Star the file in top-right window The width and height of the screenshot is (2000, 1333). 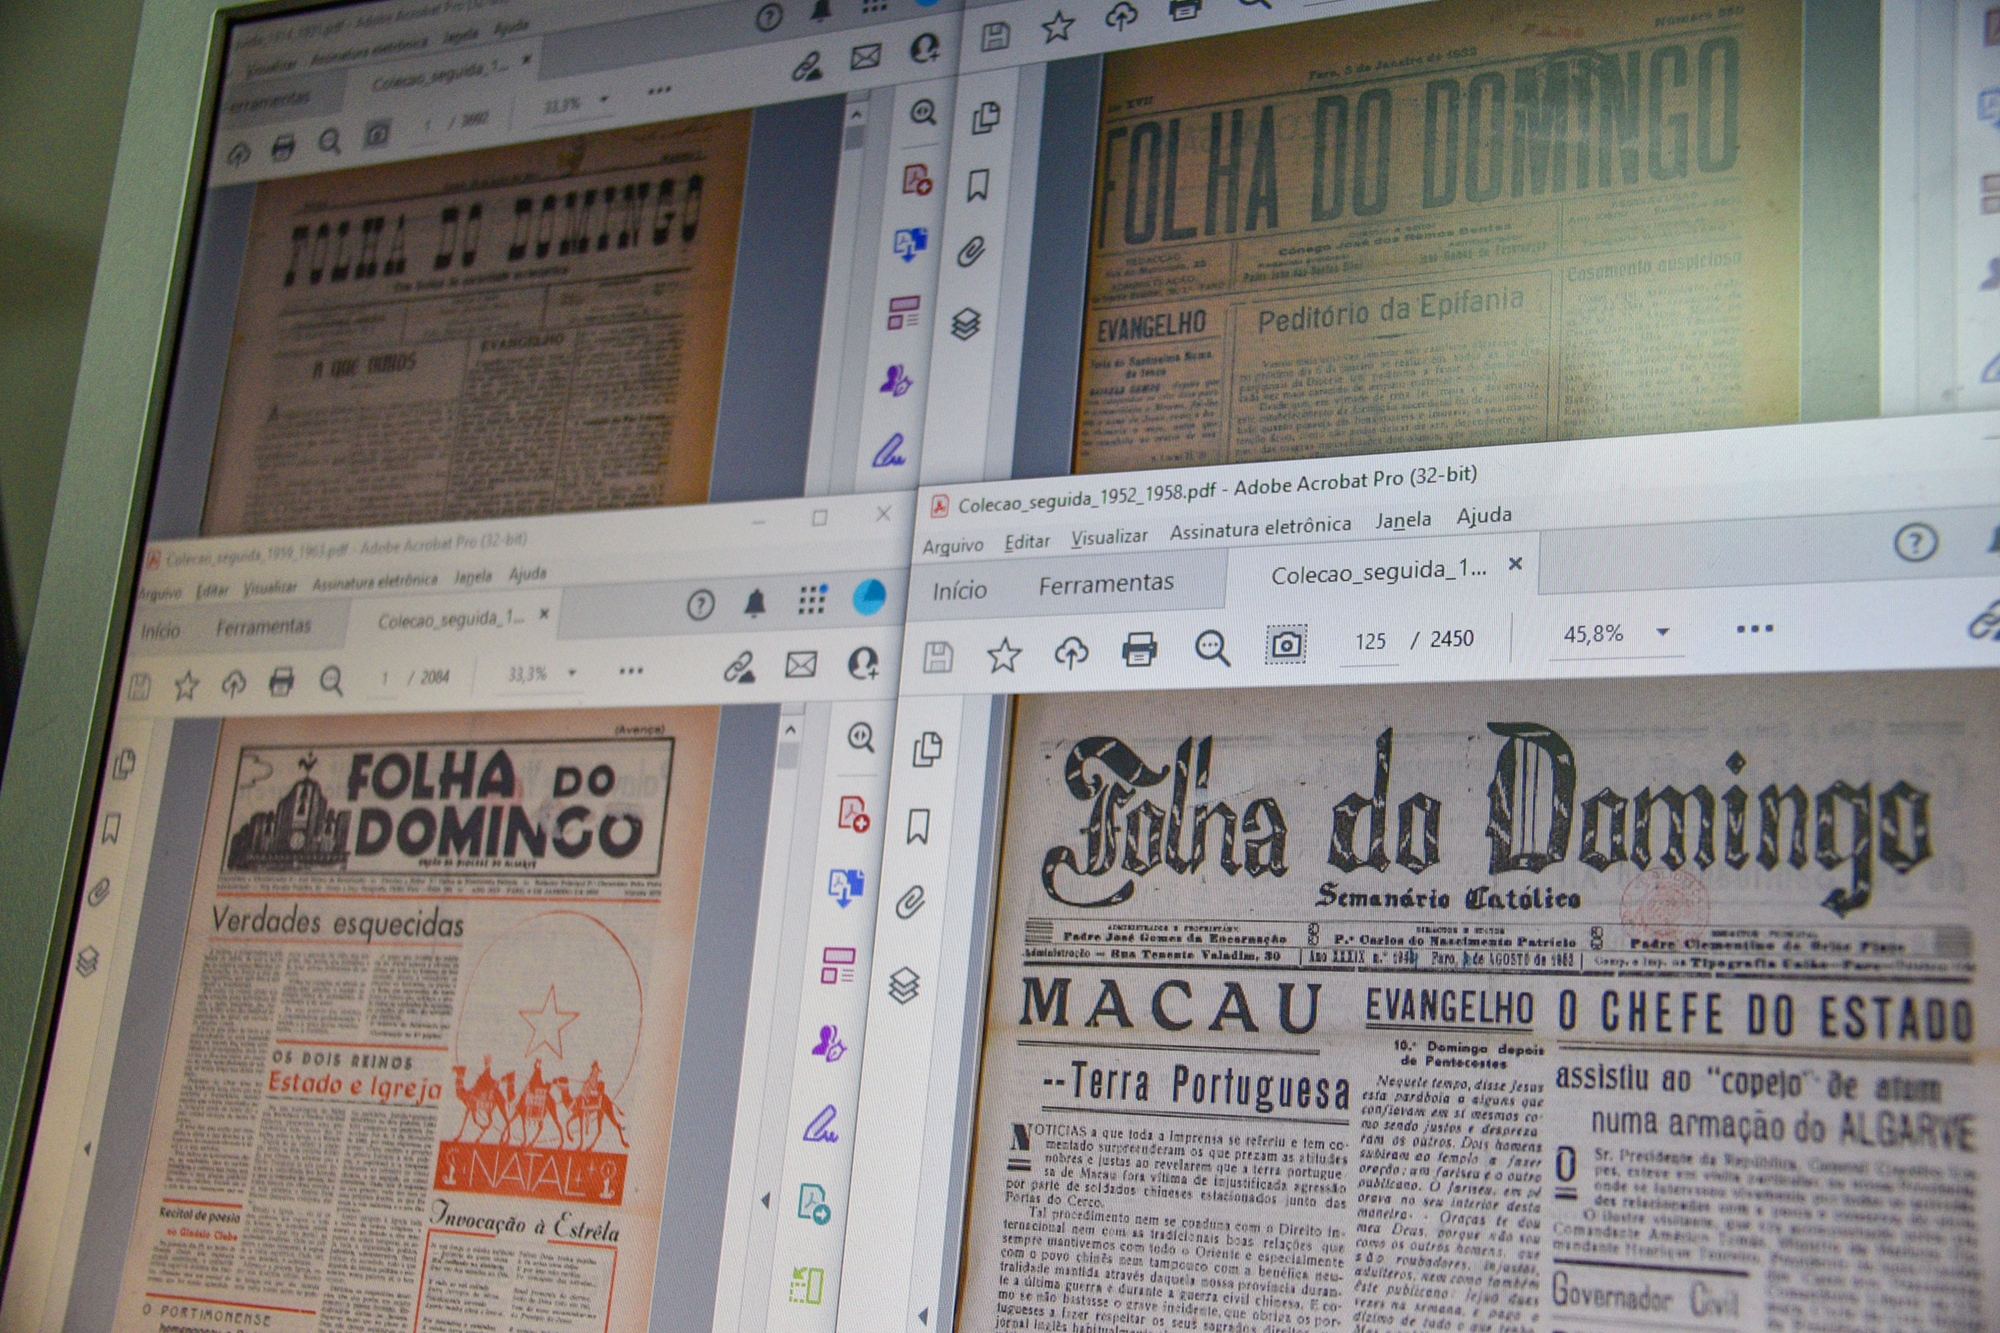(x=1057, y=25)
